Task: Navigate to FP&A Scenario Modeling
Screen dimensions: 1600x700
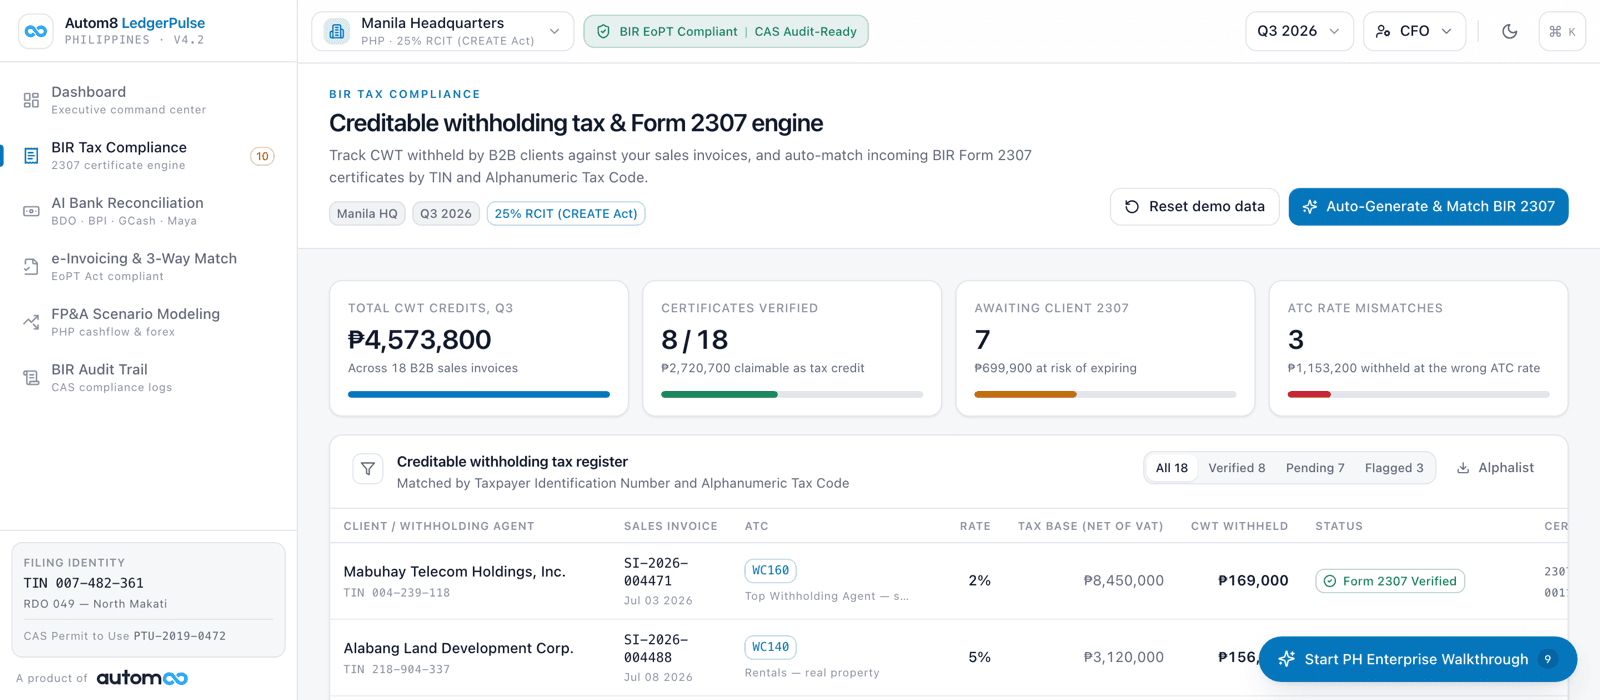Action: pyautogui.click(x=148, y=322)
